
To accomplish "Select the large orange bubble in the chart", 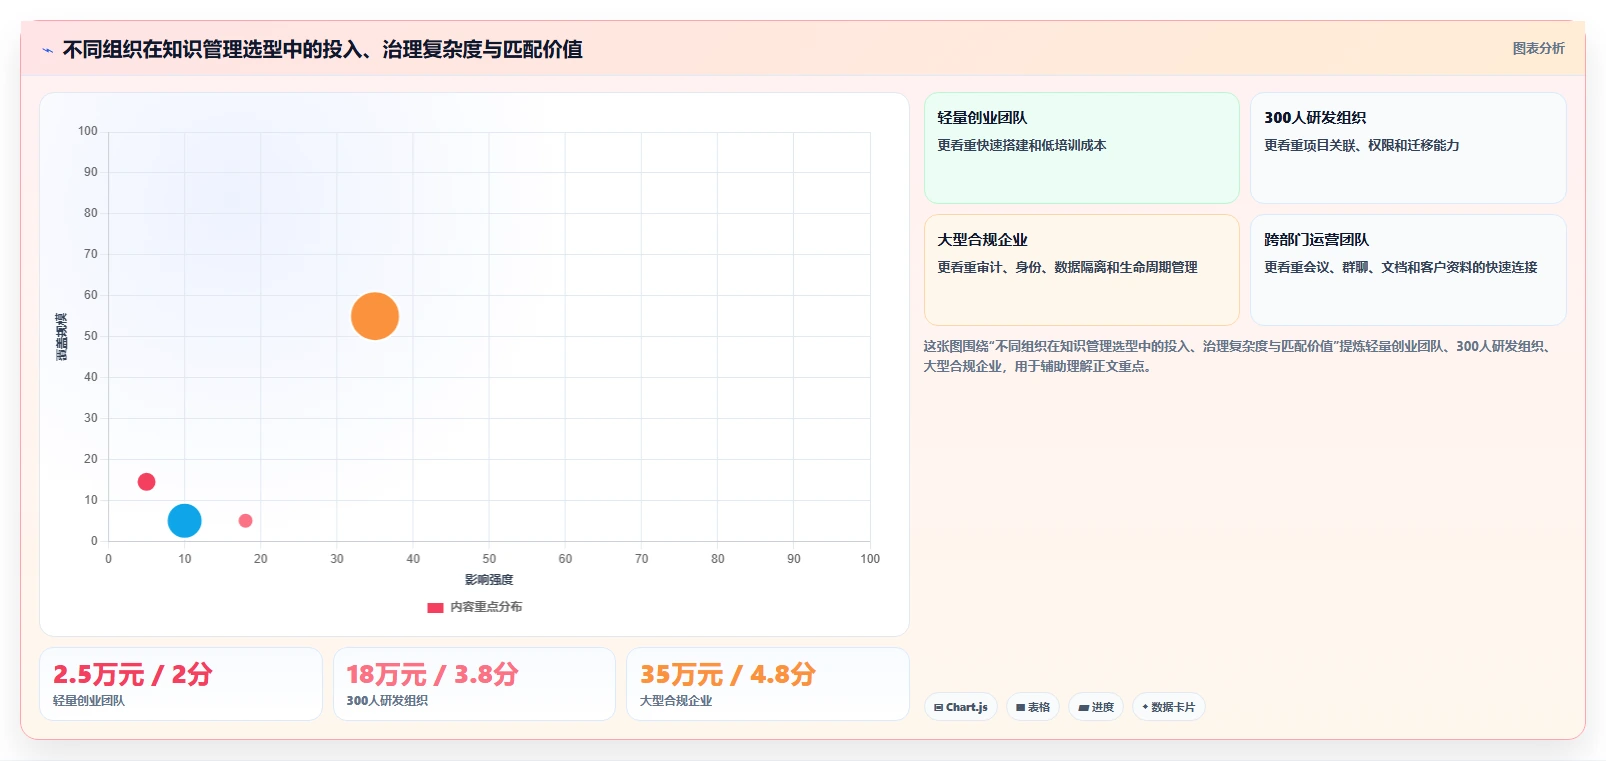I will (x=375, y=316).
